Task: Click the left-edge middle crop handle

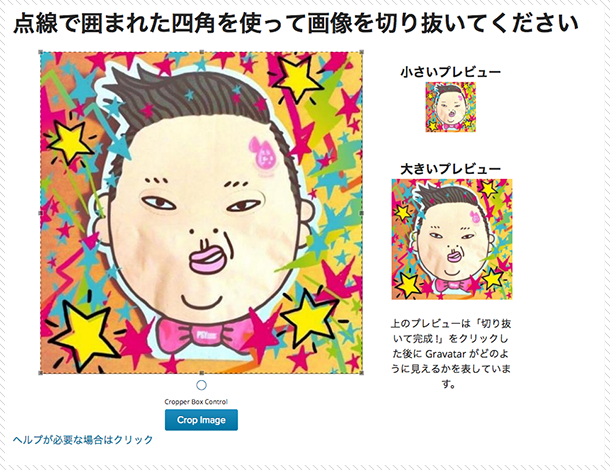Action: [x=40, y=213]
